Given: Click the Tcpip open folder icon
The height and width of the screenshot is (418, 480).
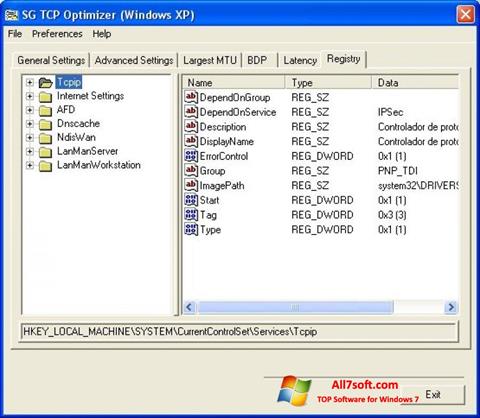Looking at the screenshot, I should point(45,82).
